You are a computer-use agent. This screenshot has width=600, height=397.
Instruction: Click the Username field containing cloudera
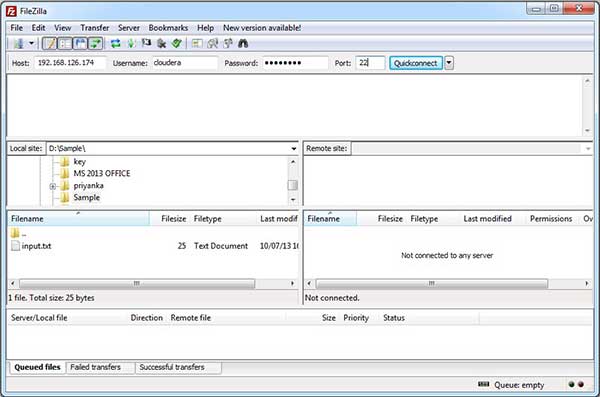pyautogui.click(x=185, y=63)
